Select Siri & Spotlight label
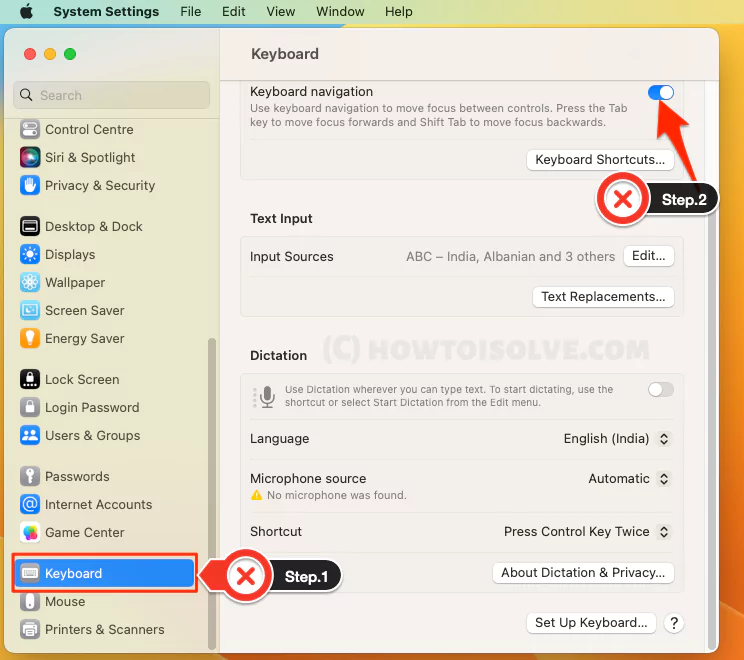The width and height of the screenshot is (744, 660). [90, 157]
